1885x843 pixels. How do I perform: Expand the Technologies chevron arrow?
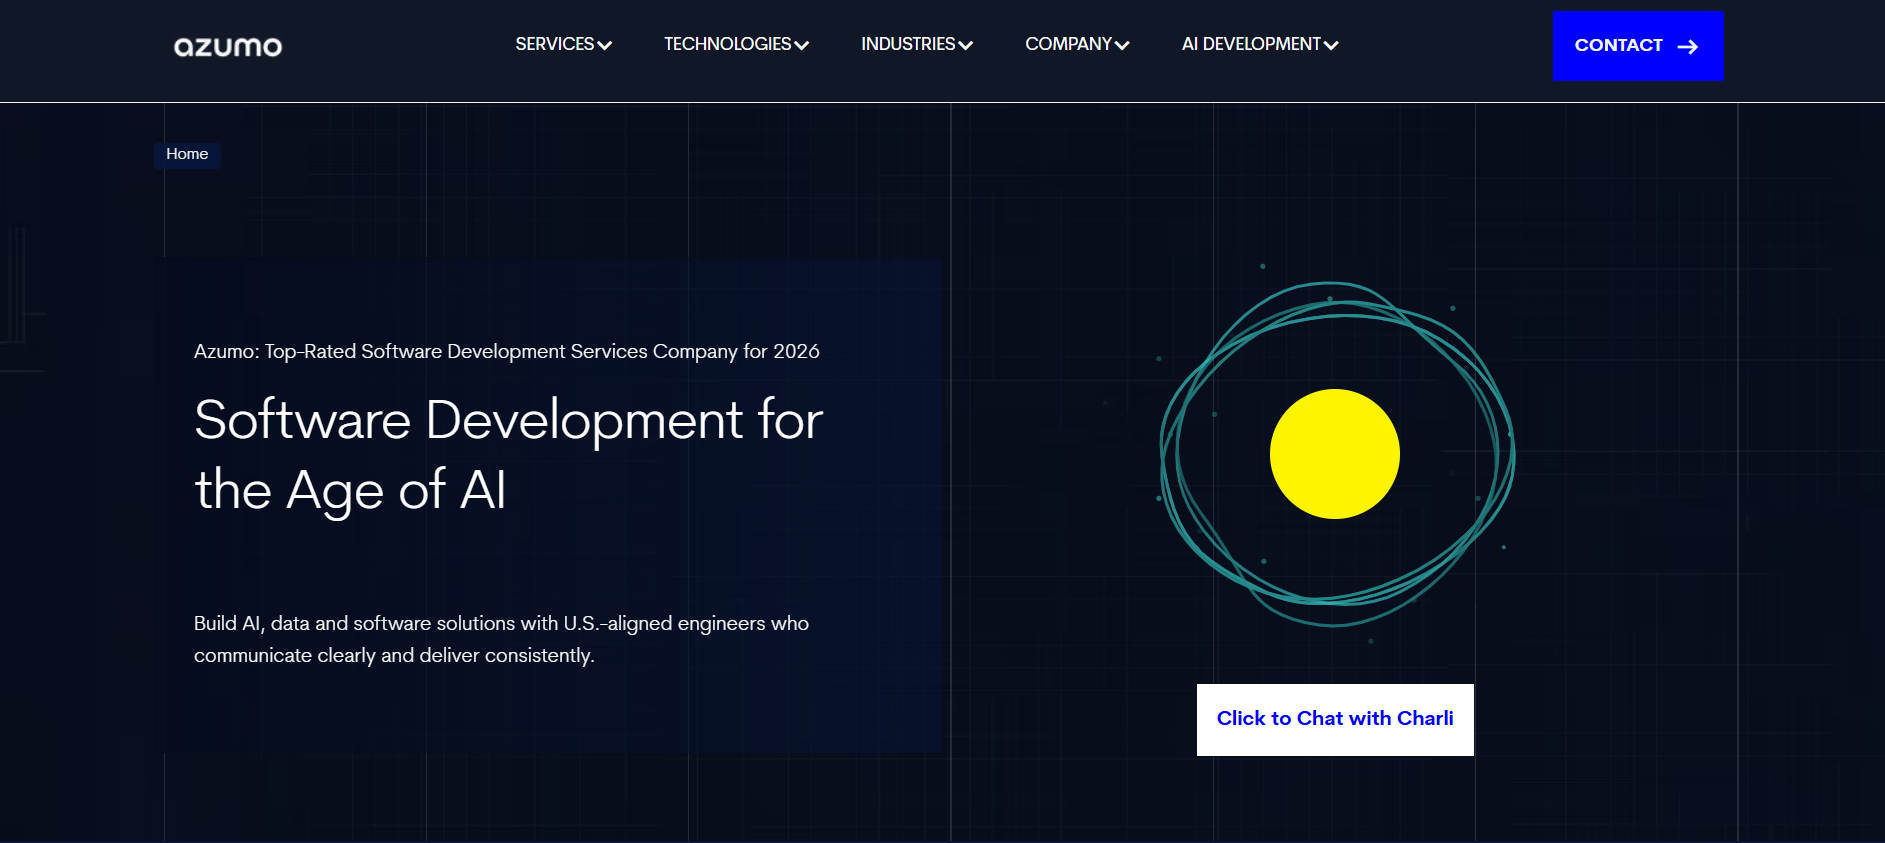click(802, 45)
